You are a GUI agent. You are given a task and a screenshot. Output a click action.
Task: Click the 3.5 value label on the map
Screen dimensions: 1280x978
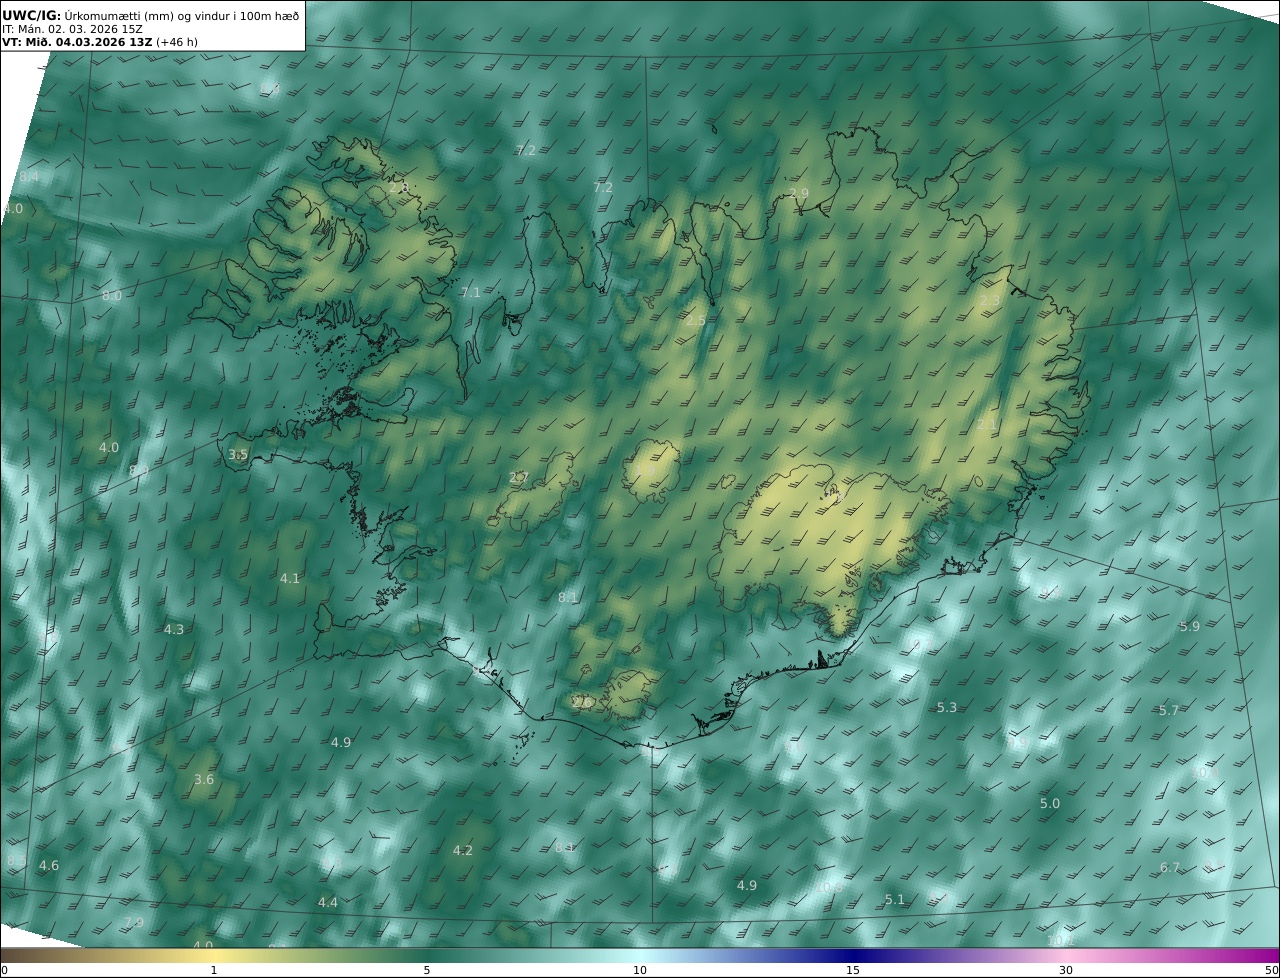pos(238,455)
